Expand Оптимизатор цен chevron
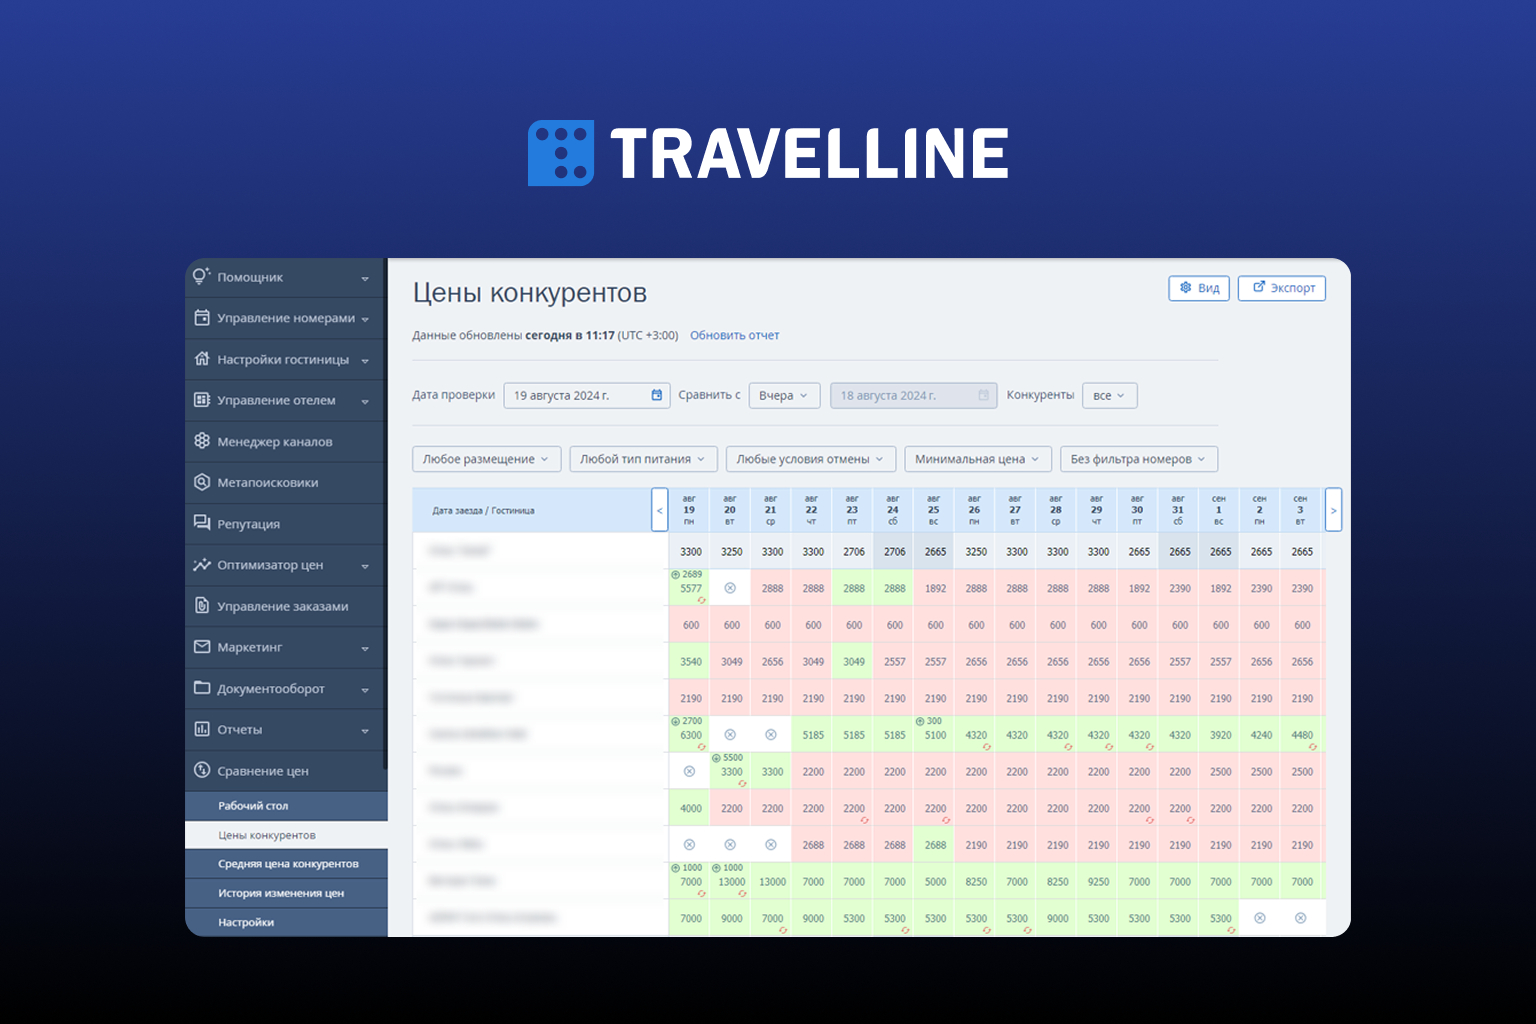This screenshot has width=1536, height=1024. tap(365, 566)
